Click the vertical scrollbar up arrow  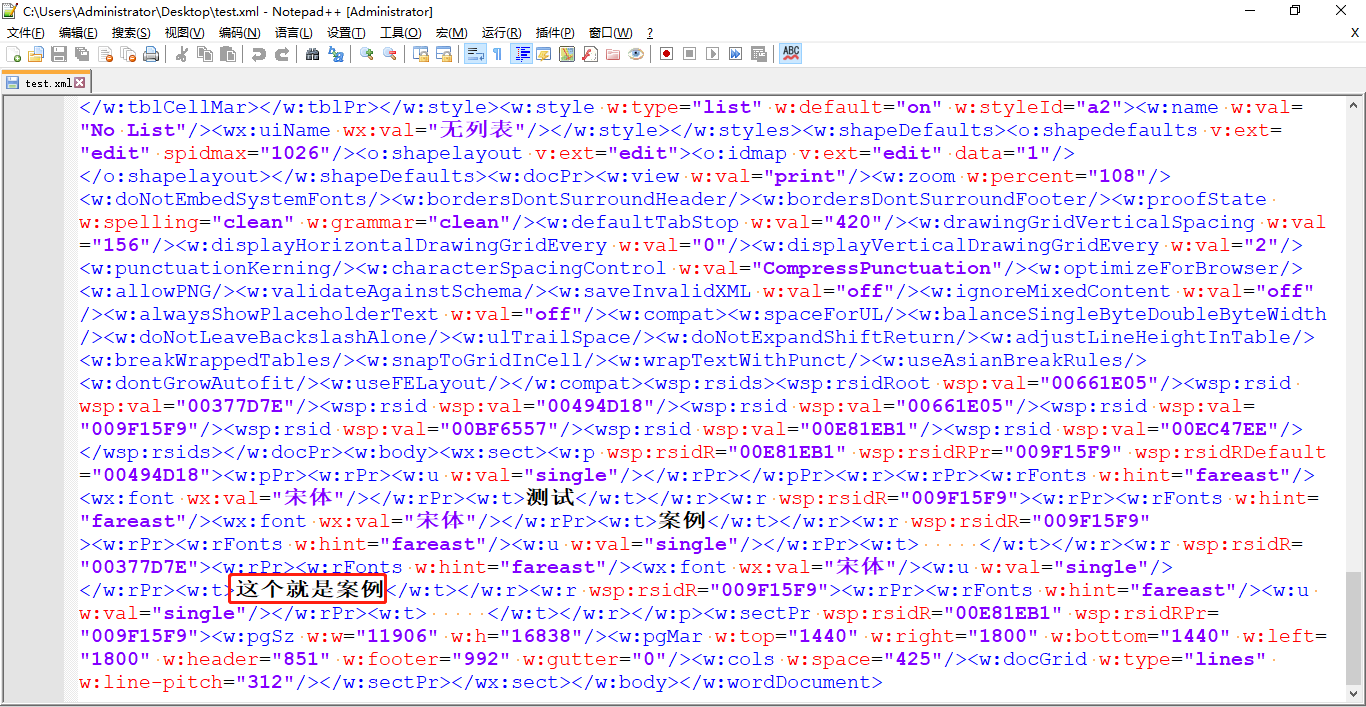pyautogui.click(x=1354, y=105)
